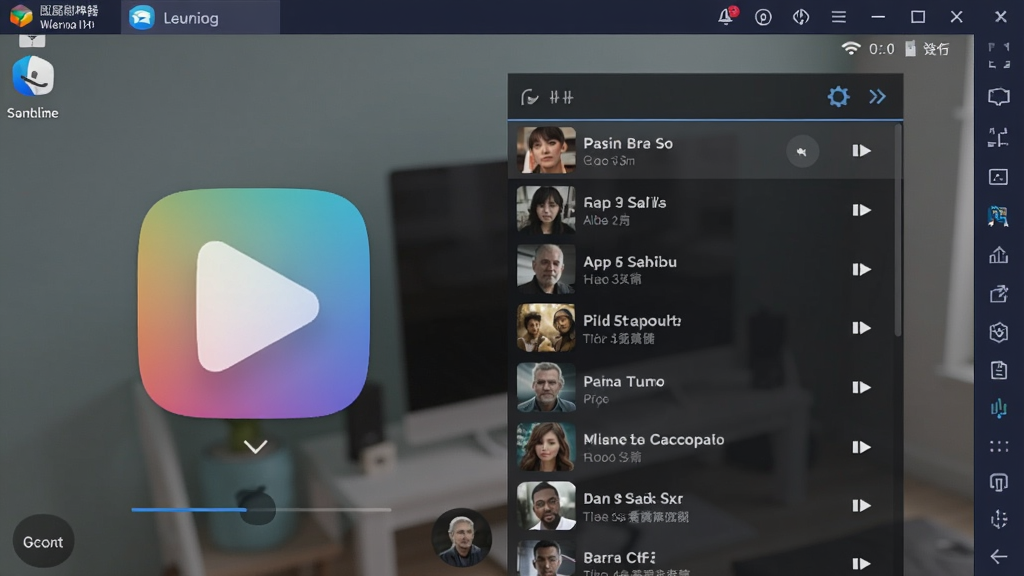Click the sliders icon in panel header
The image size is (1024, 576).
[561, 98]
